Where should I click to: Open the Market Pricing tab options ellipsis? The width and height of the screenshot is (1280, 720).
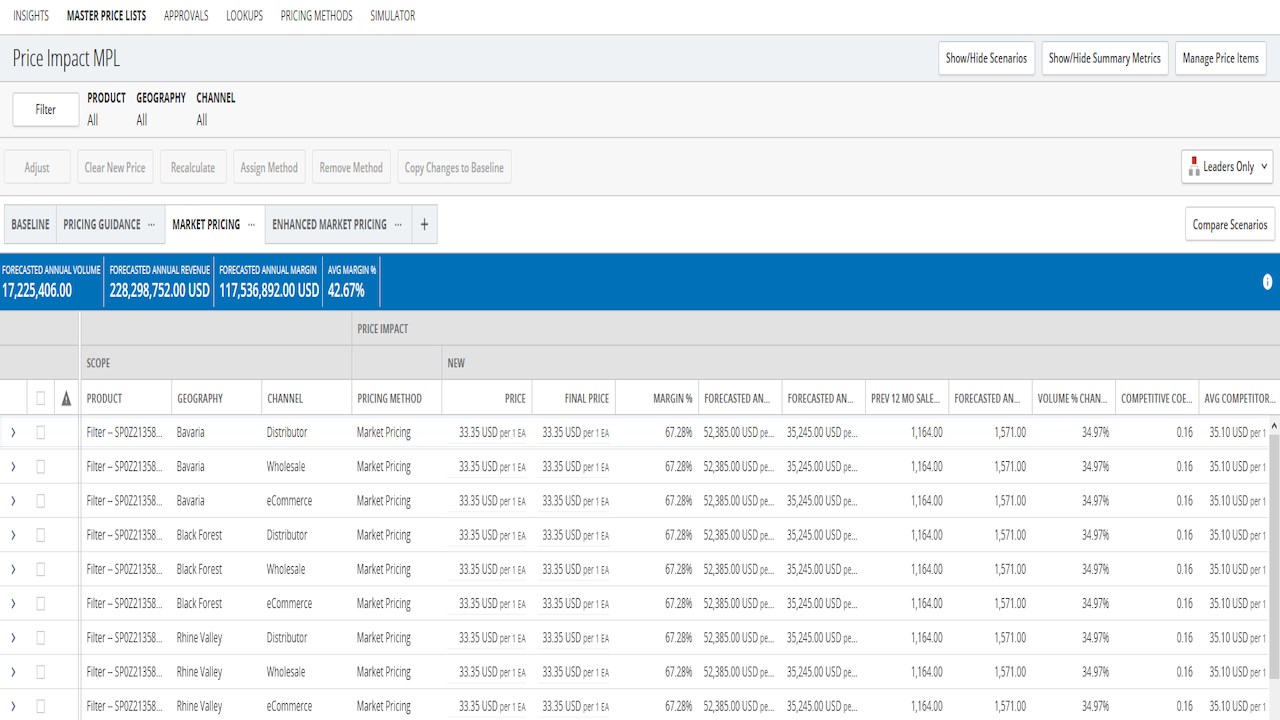(x=251, y=225)
